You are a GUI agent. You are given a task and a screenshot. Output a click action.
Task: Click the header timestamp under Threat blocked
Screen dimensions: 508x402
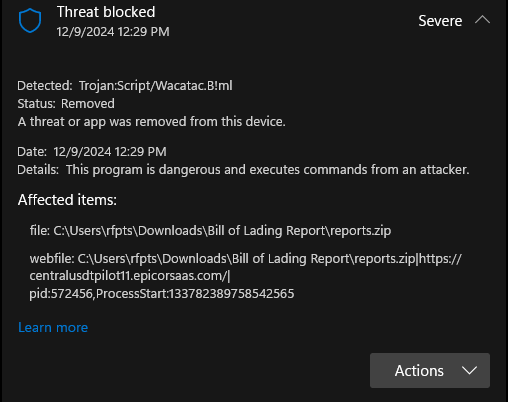(113, 32)
